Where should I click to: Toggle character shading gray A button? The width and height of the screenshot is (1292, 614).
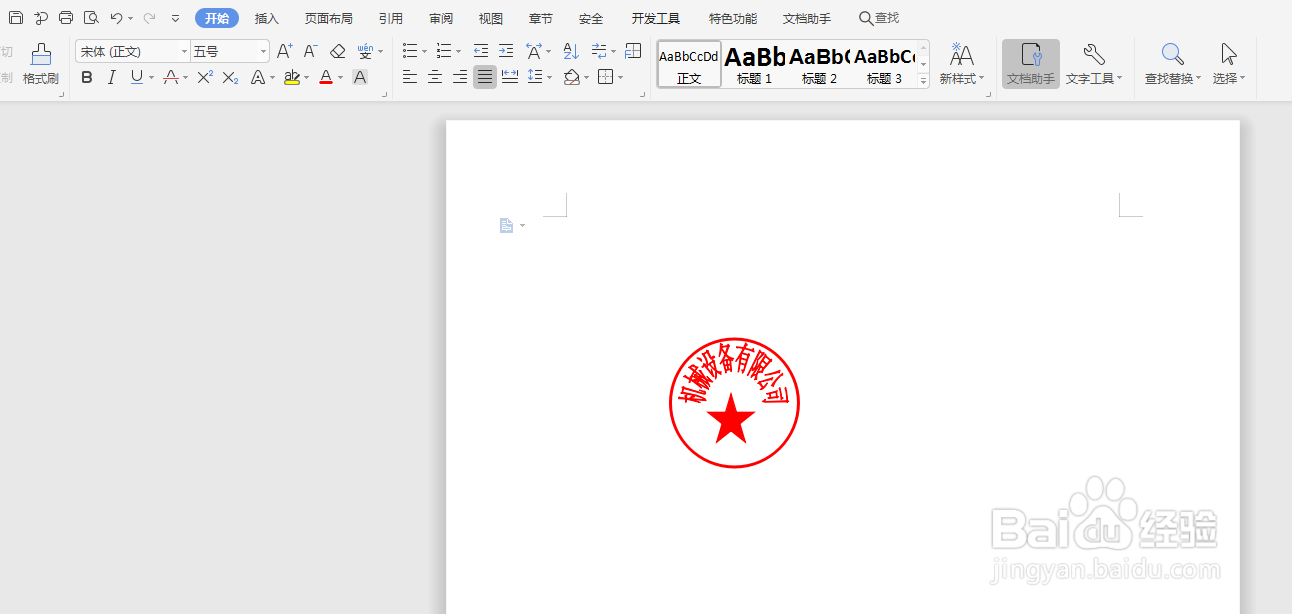360,77
